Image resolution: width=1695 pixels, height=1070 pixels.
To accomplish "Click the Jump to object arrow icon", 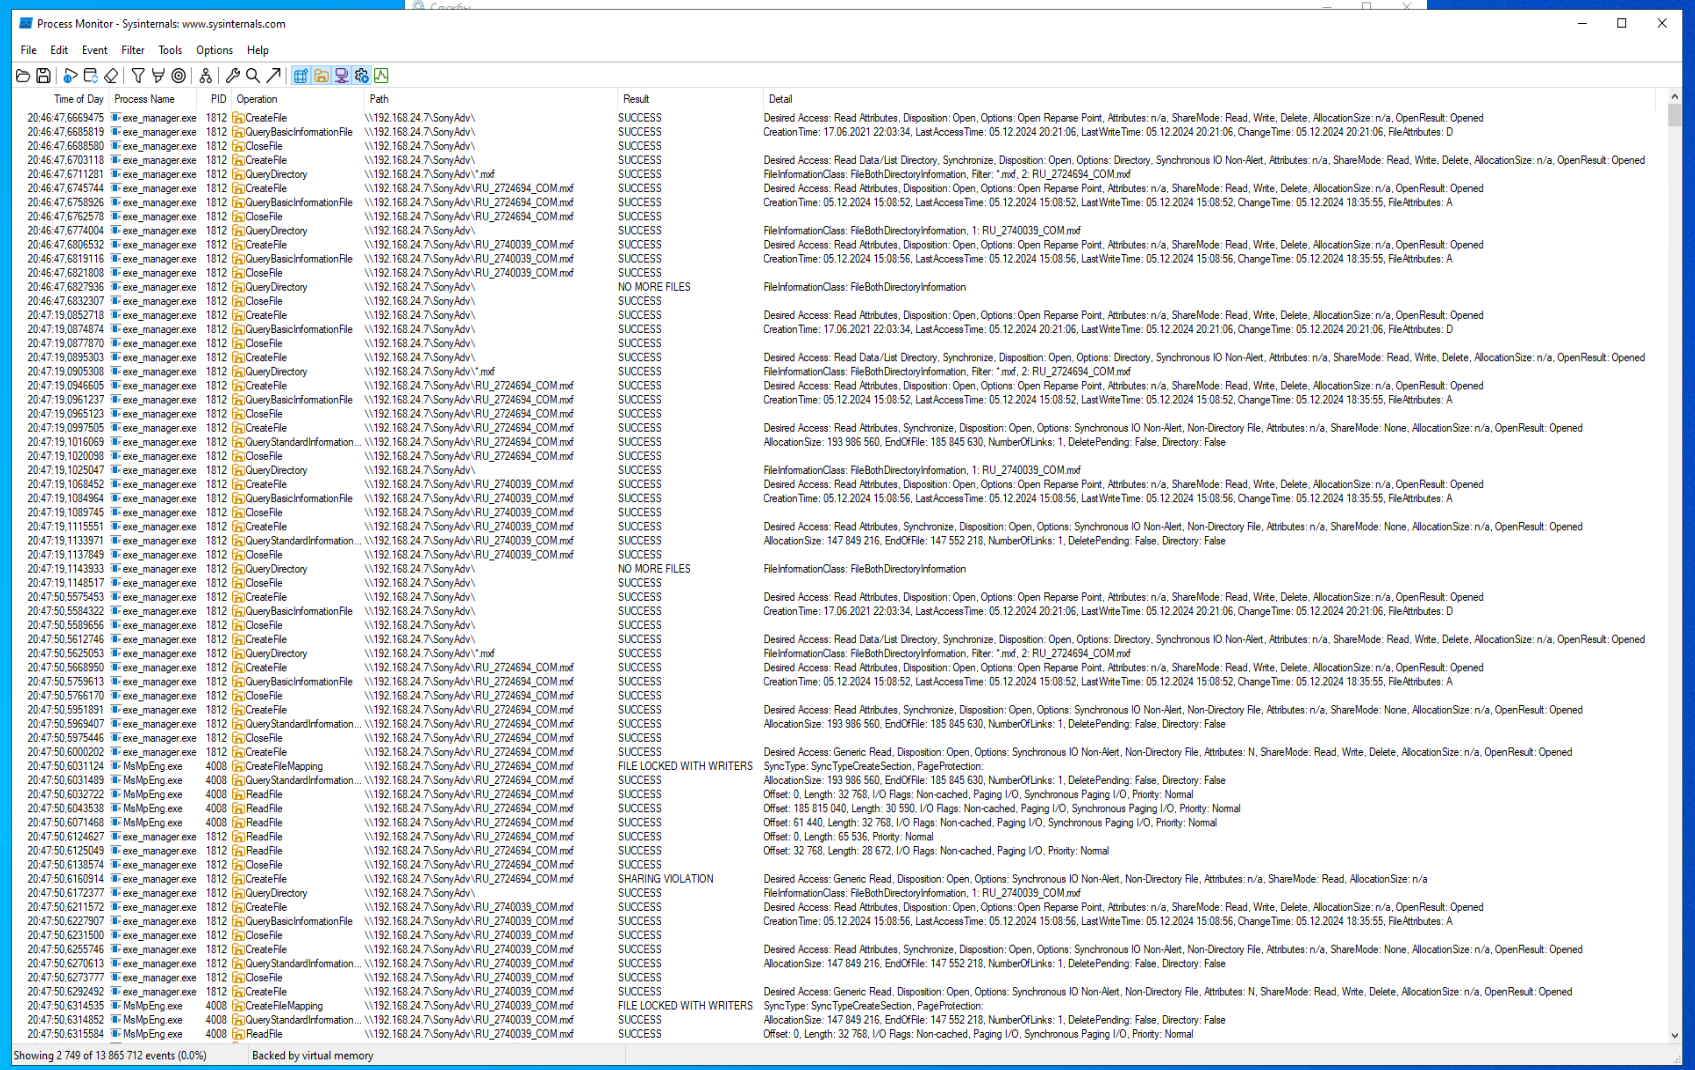I will point(273,75).
